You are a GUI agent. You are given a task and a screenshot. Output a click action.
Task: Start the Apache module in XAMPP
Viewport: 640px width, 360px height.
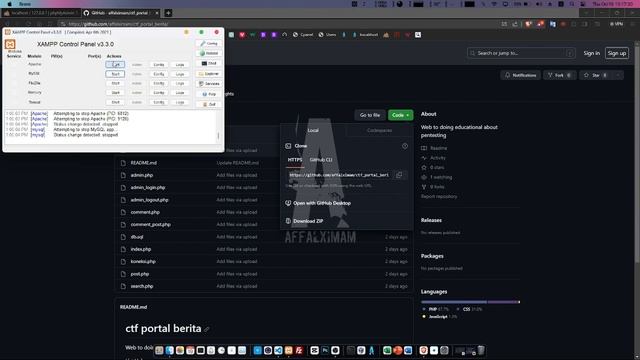click(115, 64)
